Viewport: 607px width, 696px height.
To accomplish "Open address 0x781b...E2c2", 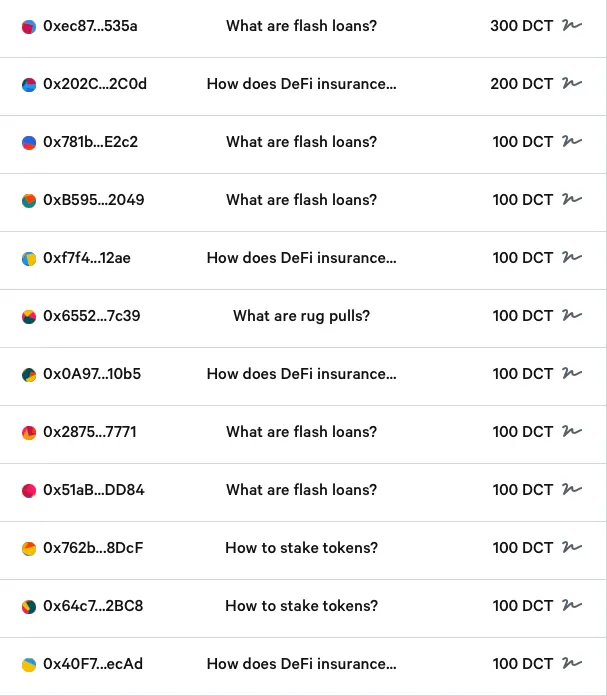I will coord(90,142).
